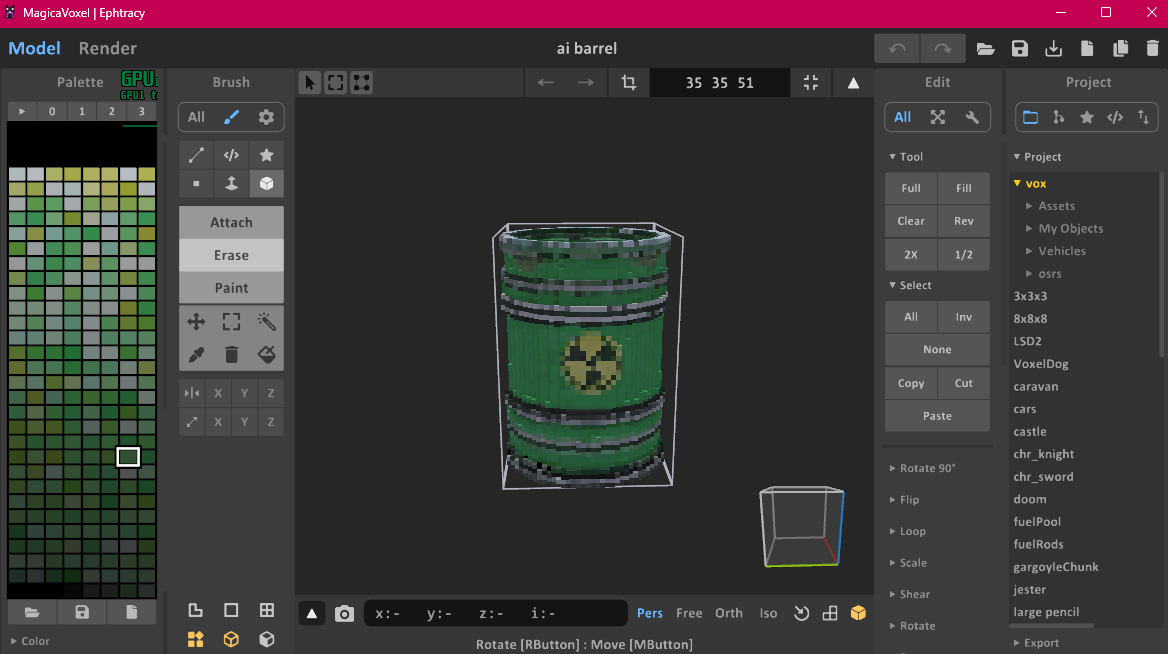Image resolution: width=1168 pixels, height=654 pixels.
Task: Toggle the Axis scale-arrow mode icon
Action: point(192,422)
